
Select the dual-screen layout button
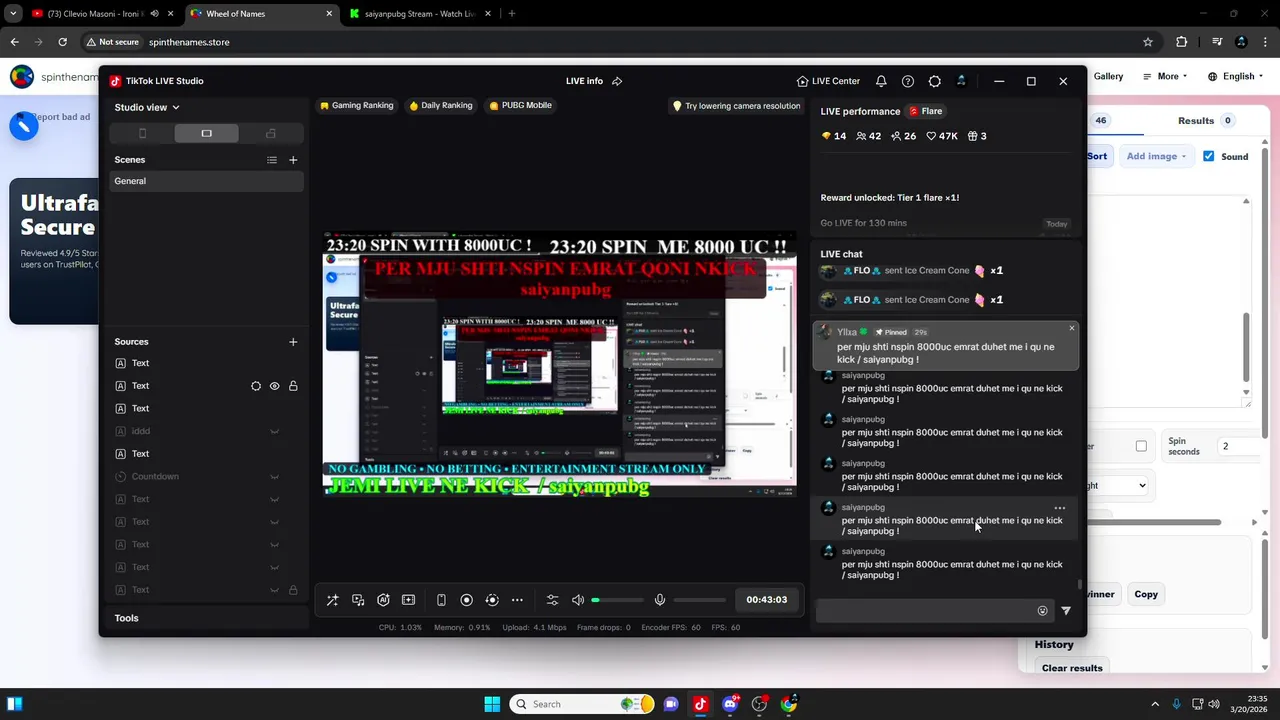(270, 133)
